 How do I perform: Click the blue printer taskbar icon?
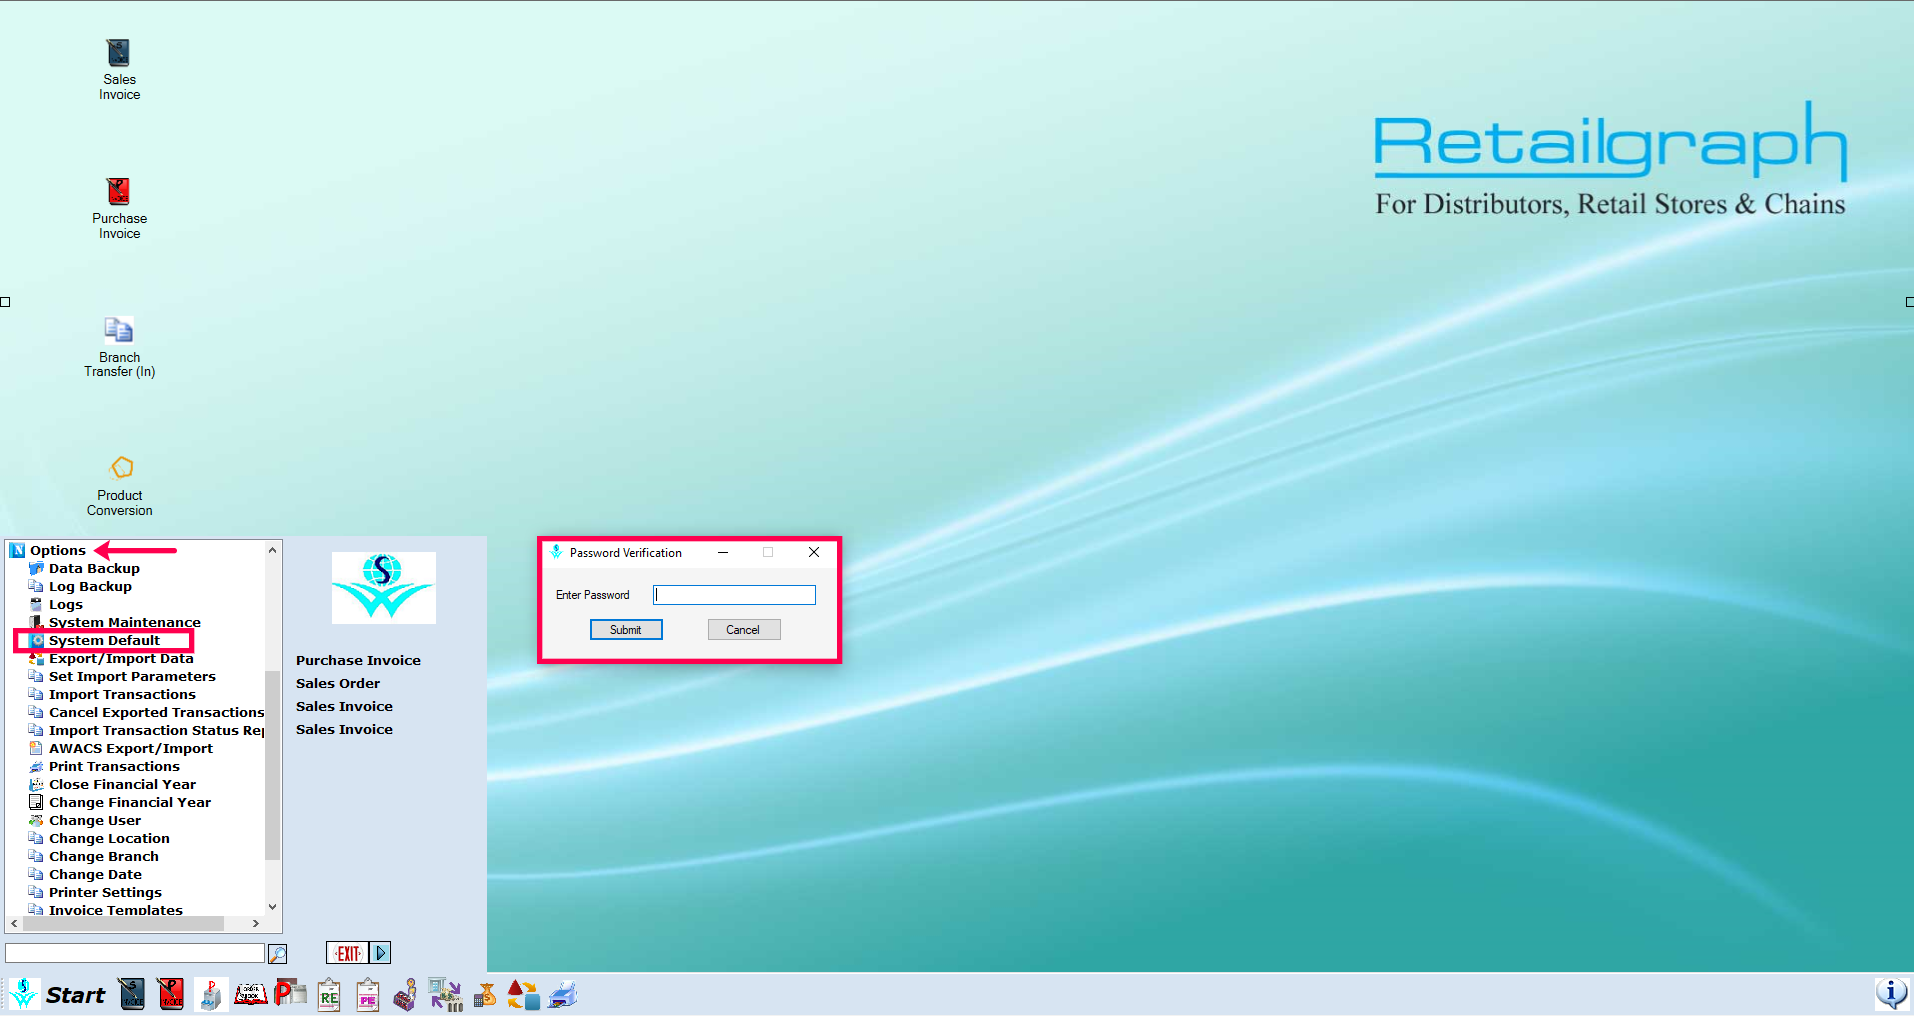click(563, 995)
